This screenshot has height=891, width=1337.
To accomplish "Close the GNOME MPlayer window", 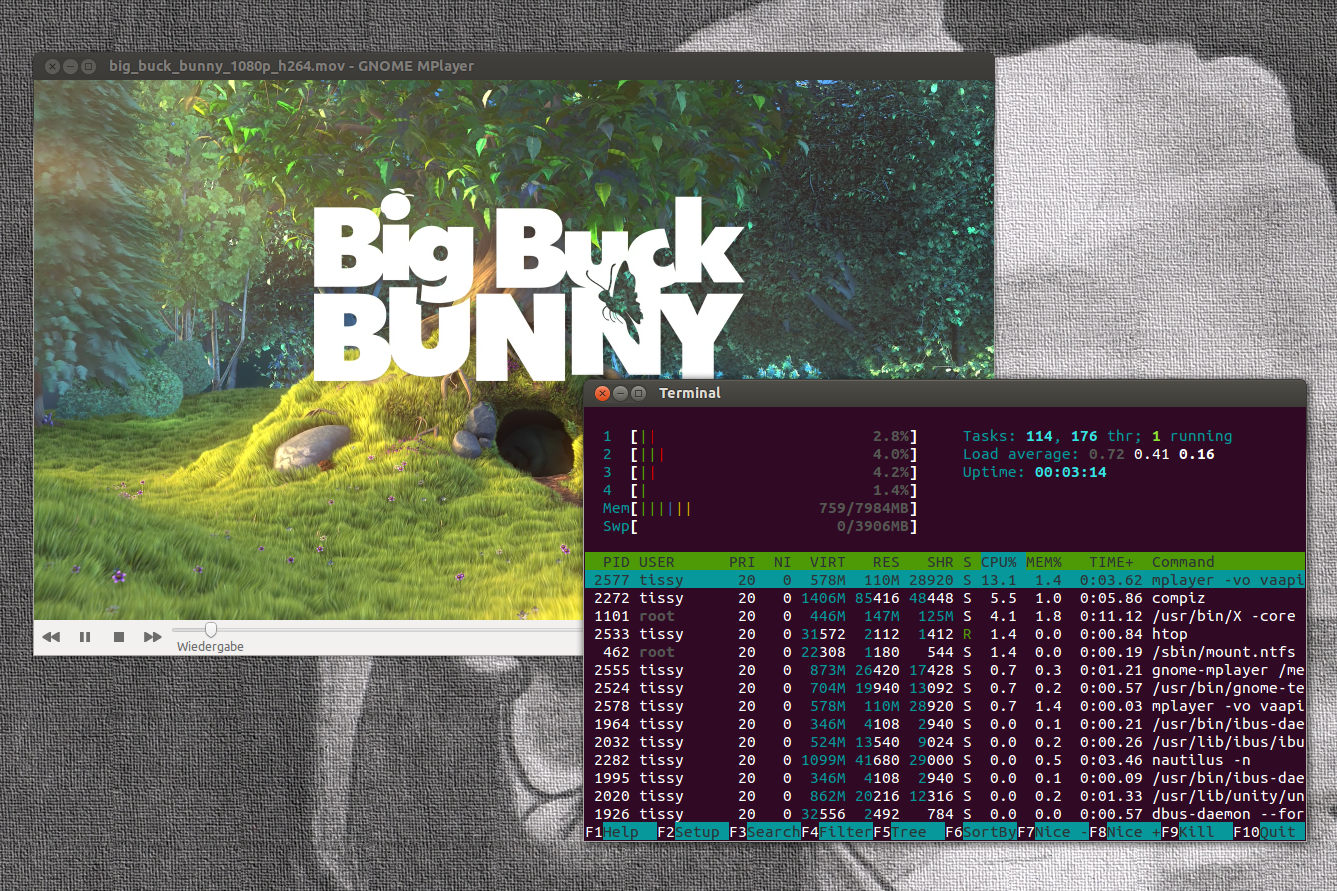I will [52, 66].
